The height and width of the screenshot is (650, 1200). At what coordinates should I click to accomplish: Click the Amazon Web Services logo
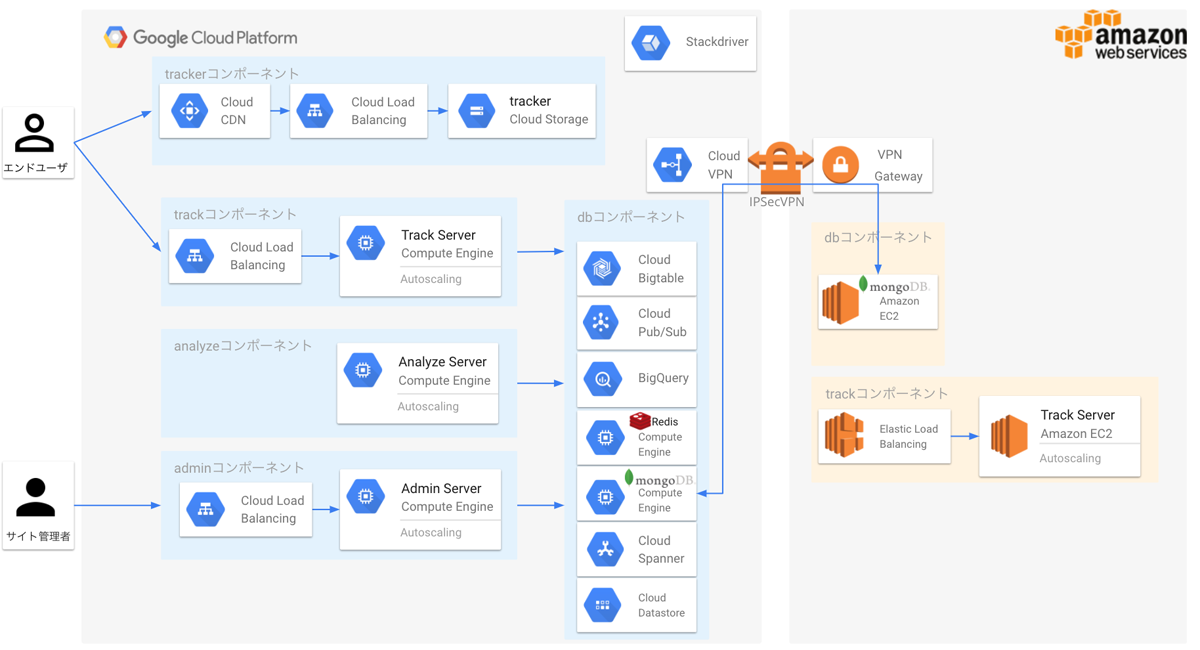[1121, 35]
